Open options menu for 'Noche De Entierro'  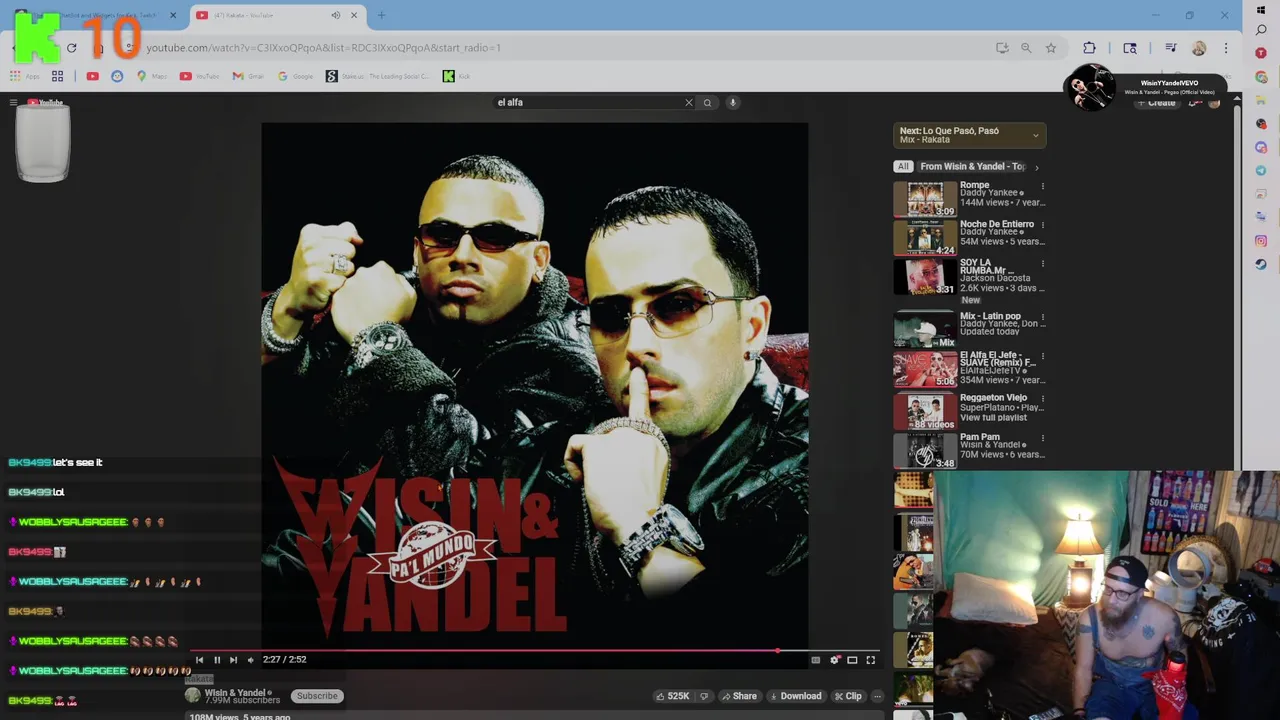tap(1042, 225)
